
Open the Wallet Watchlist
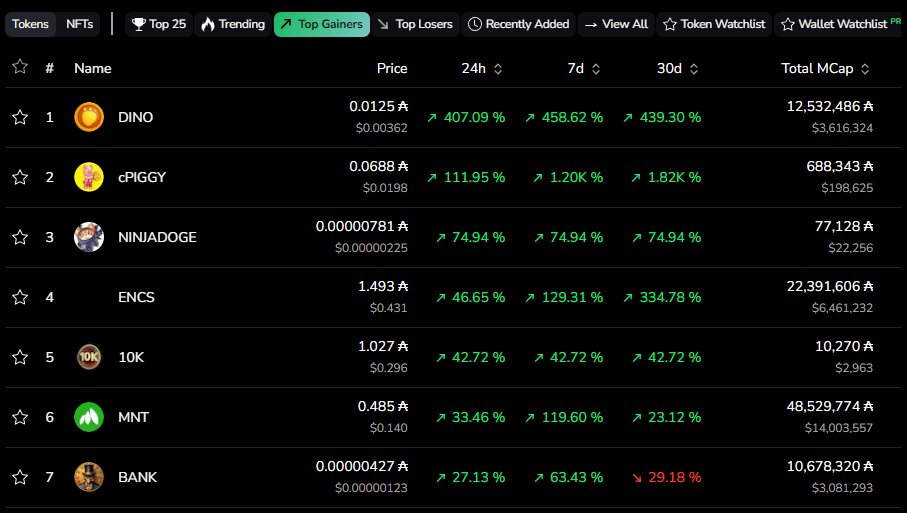pos(840,24)
